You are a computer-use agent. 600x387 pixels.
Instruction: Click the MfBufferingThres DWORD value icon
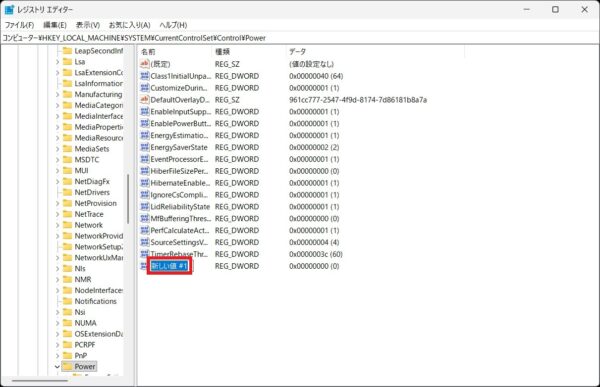(x=145, y=218)
